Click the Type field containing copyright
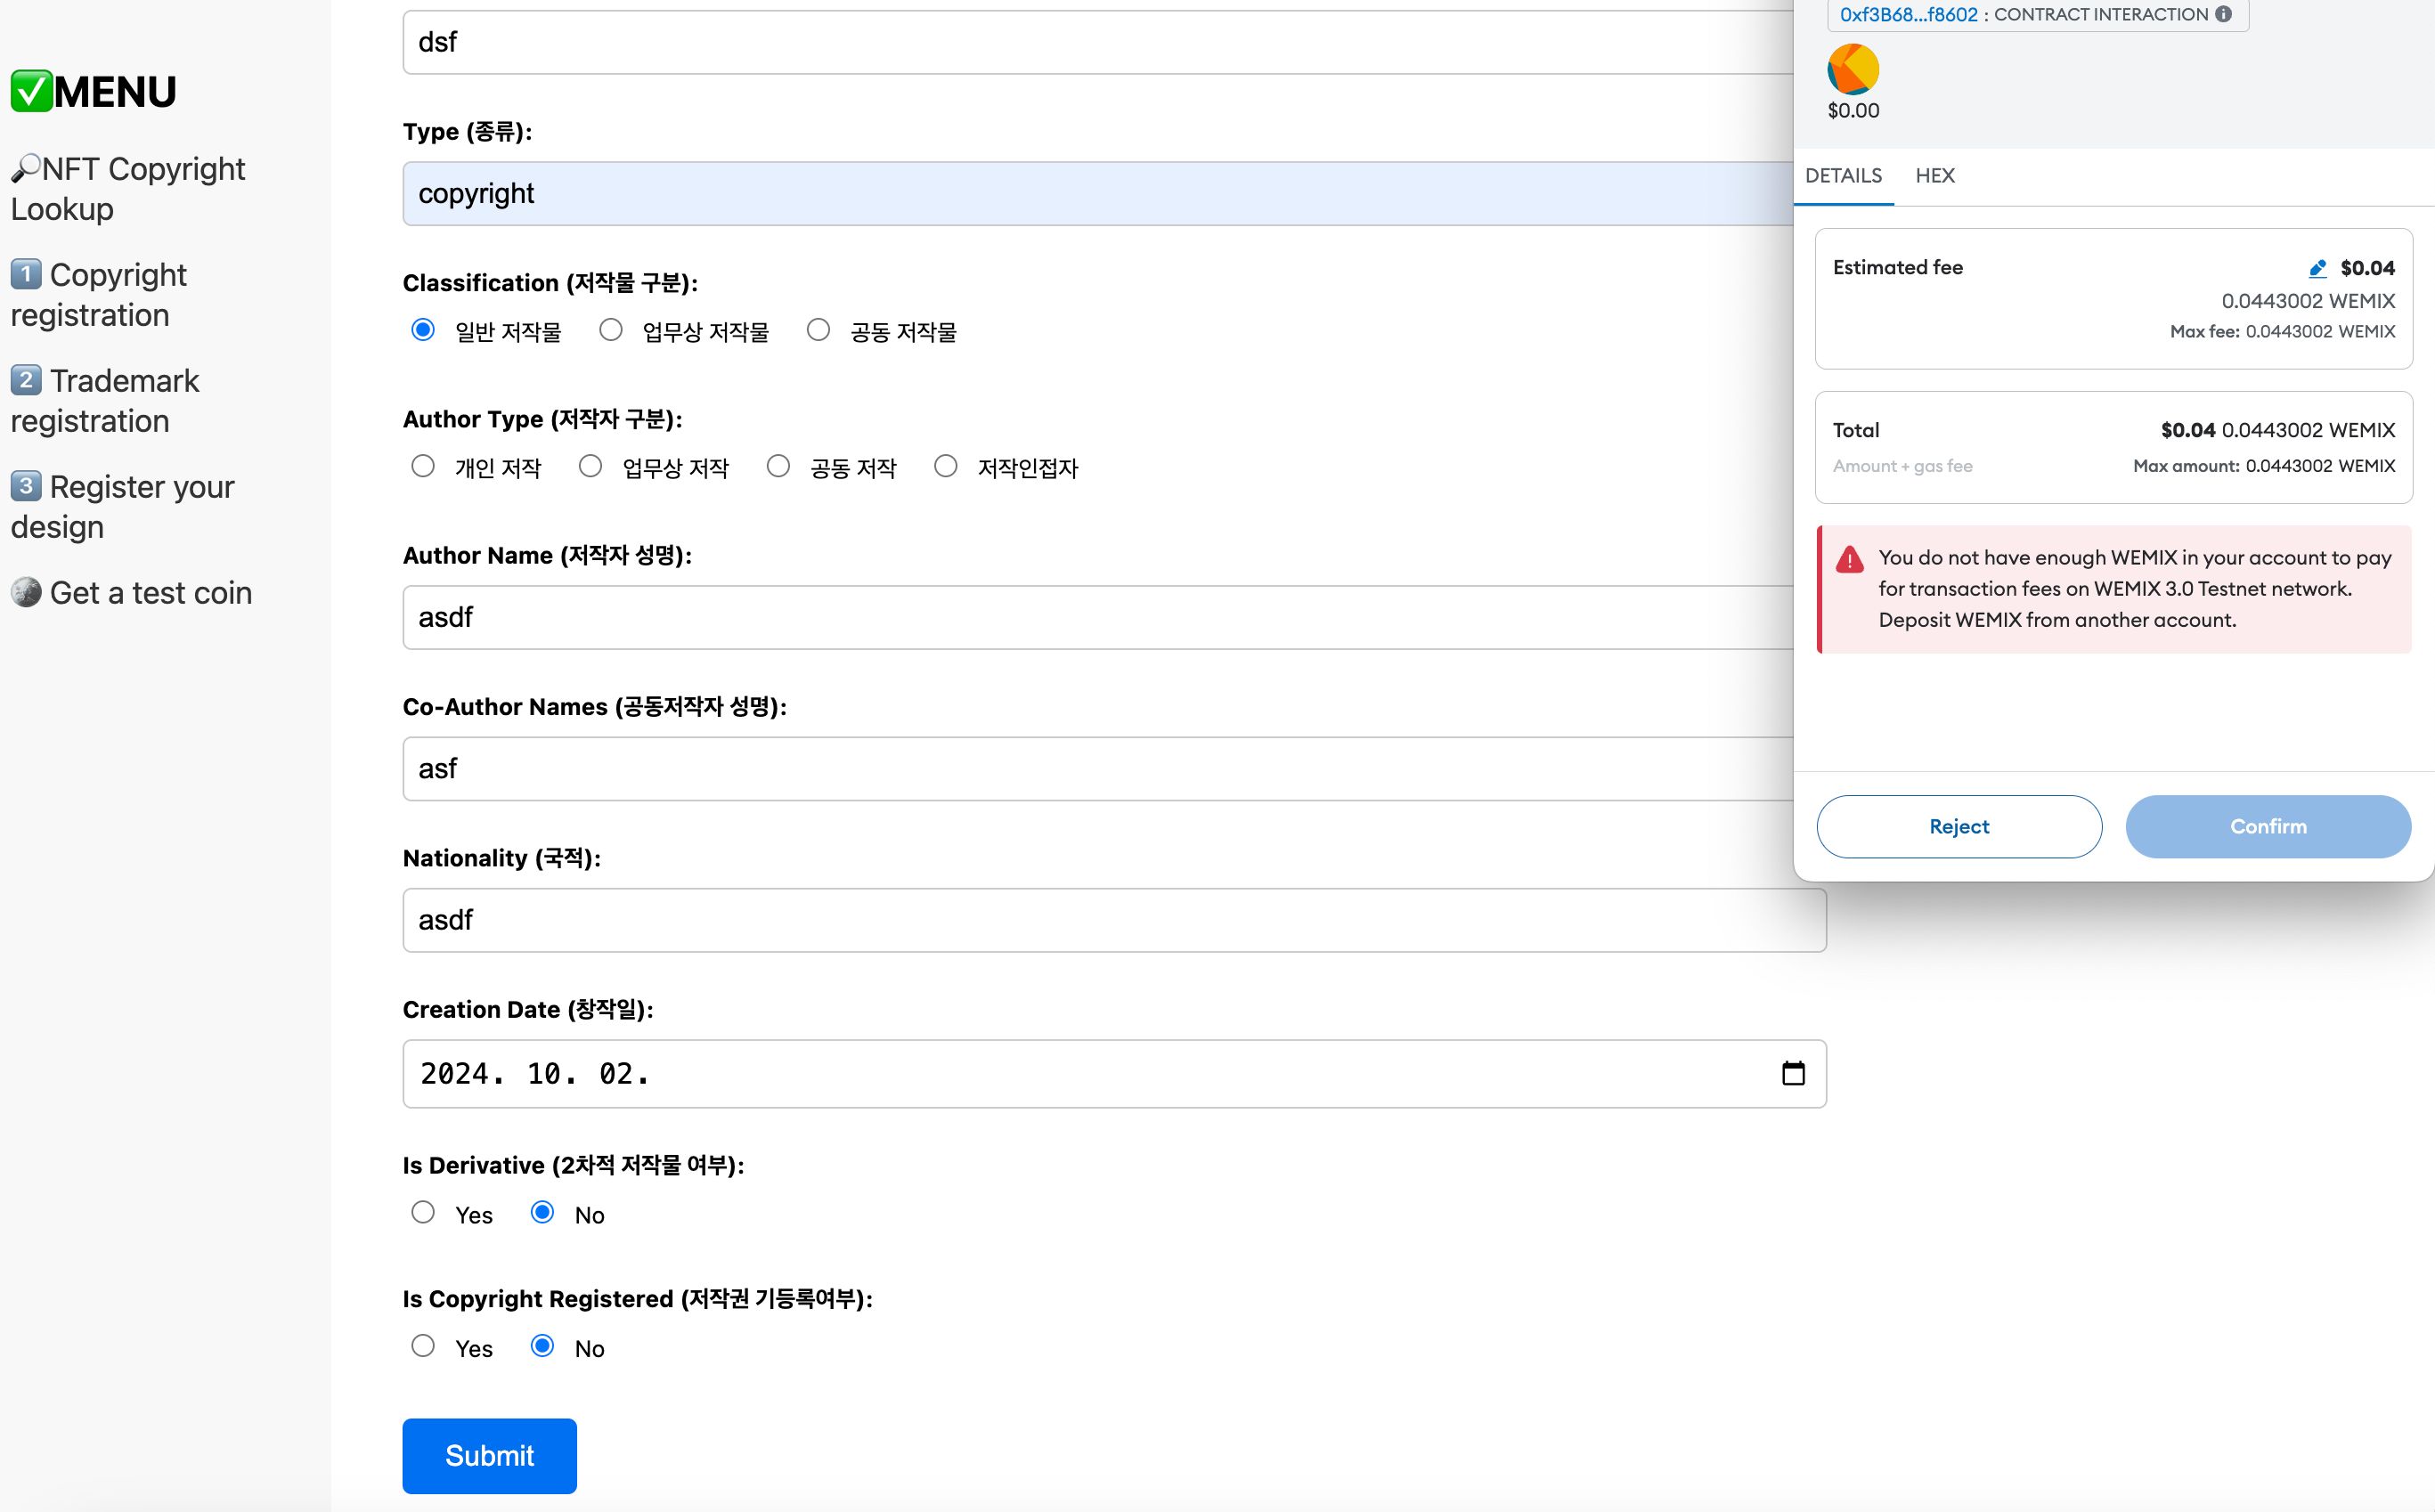The height and width of the screenshot is (1512, 2435). tap(1098, 194)
